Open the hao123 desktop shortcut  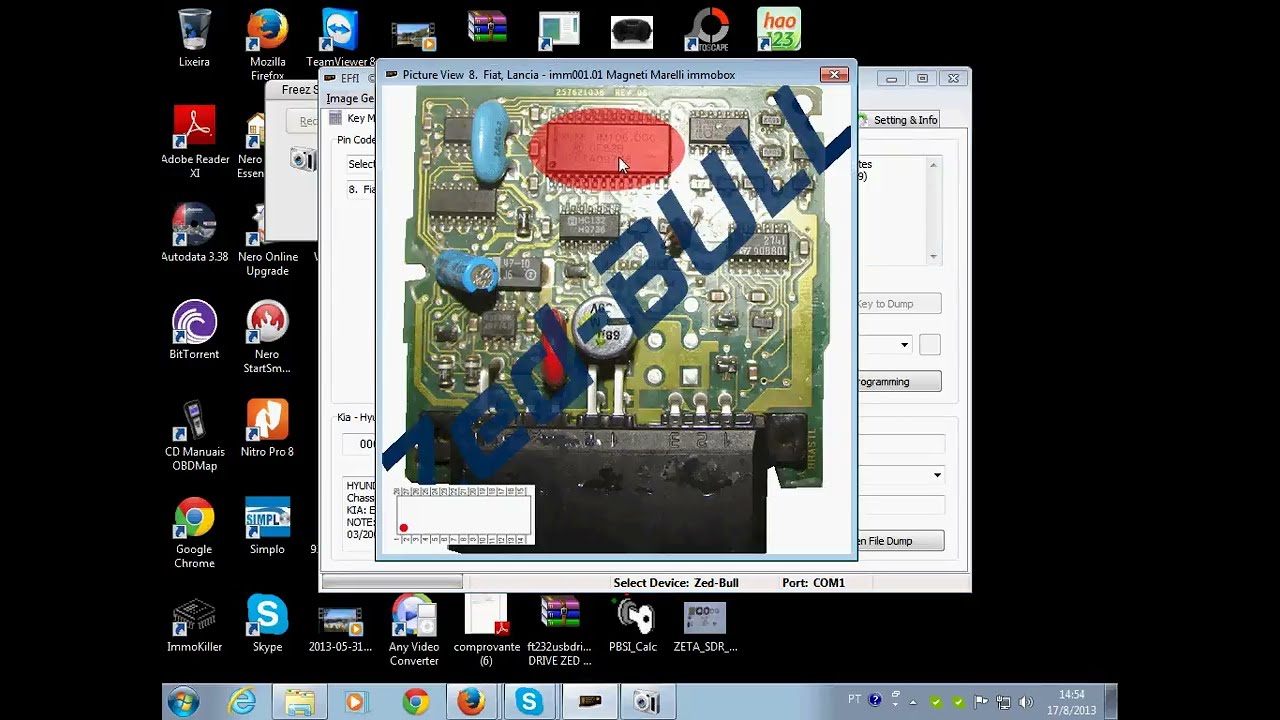coord(779,29)
